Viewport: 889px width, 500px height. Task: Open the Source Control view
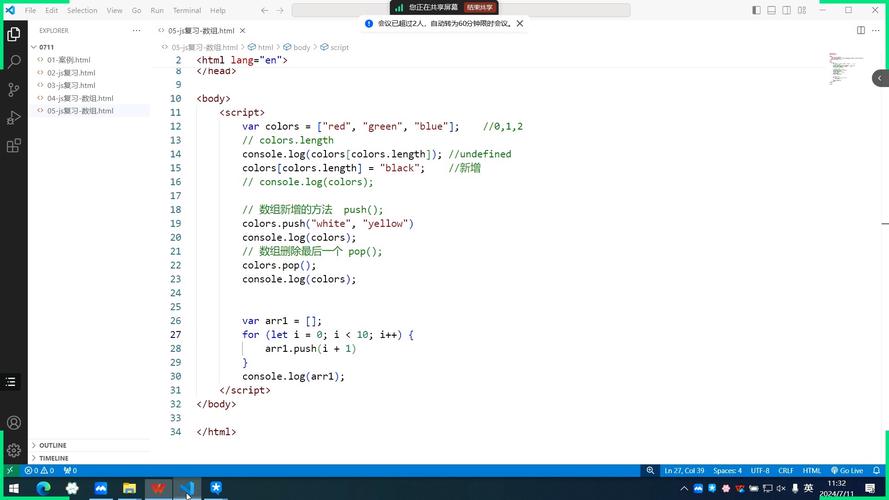(x=14, y=90)
